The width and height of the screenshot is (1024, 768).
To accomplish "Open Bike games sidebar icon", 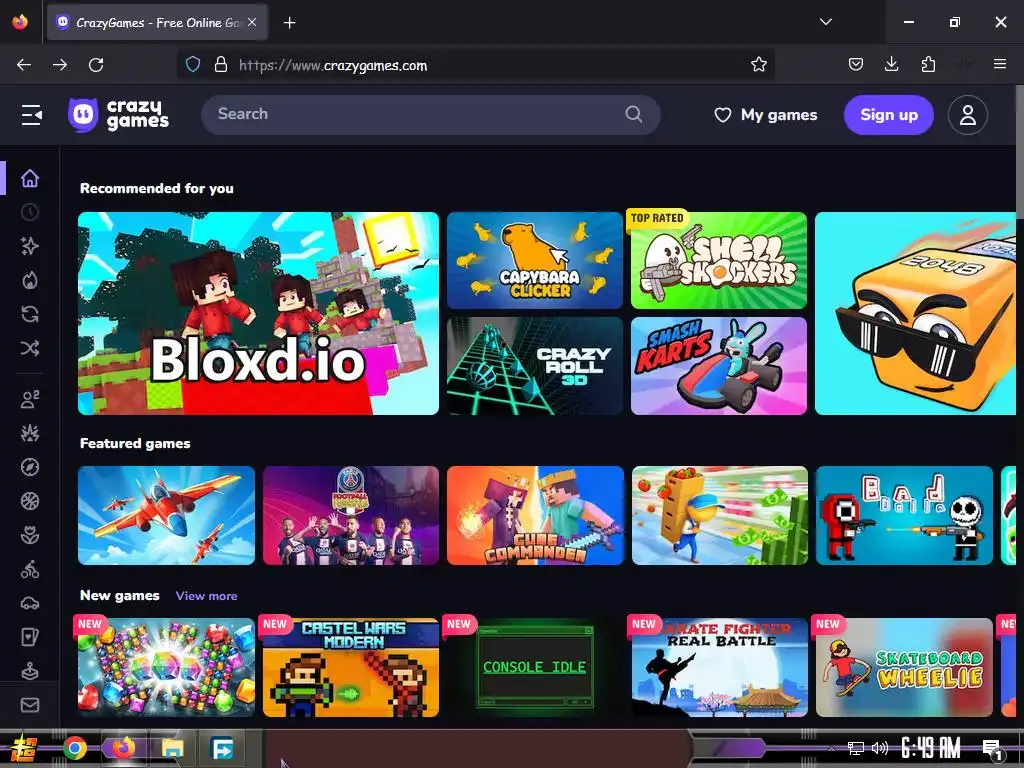I will (x=30, y=569).
